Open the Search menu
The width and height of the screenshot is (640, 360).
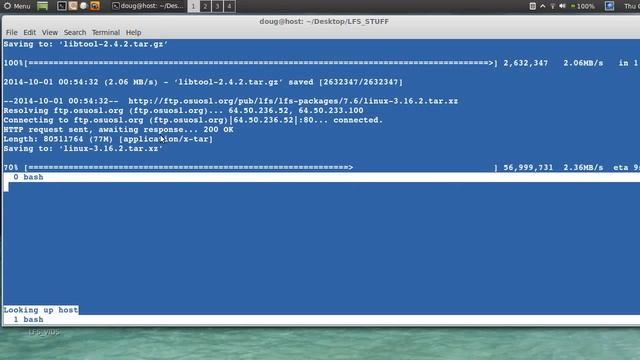(75, 32)
